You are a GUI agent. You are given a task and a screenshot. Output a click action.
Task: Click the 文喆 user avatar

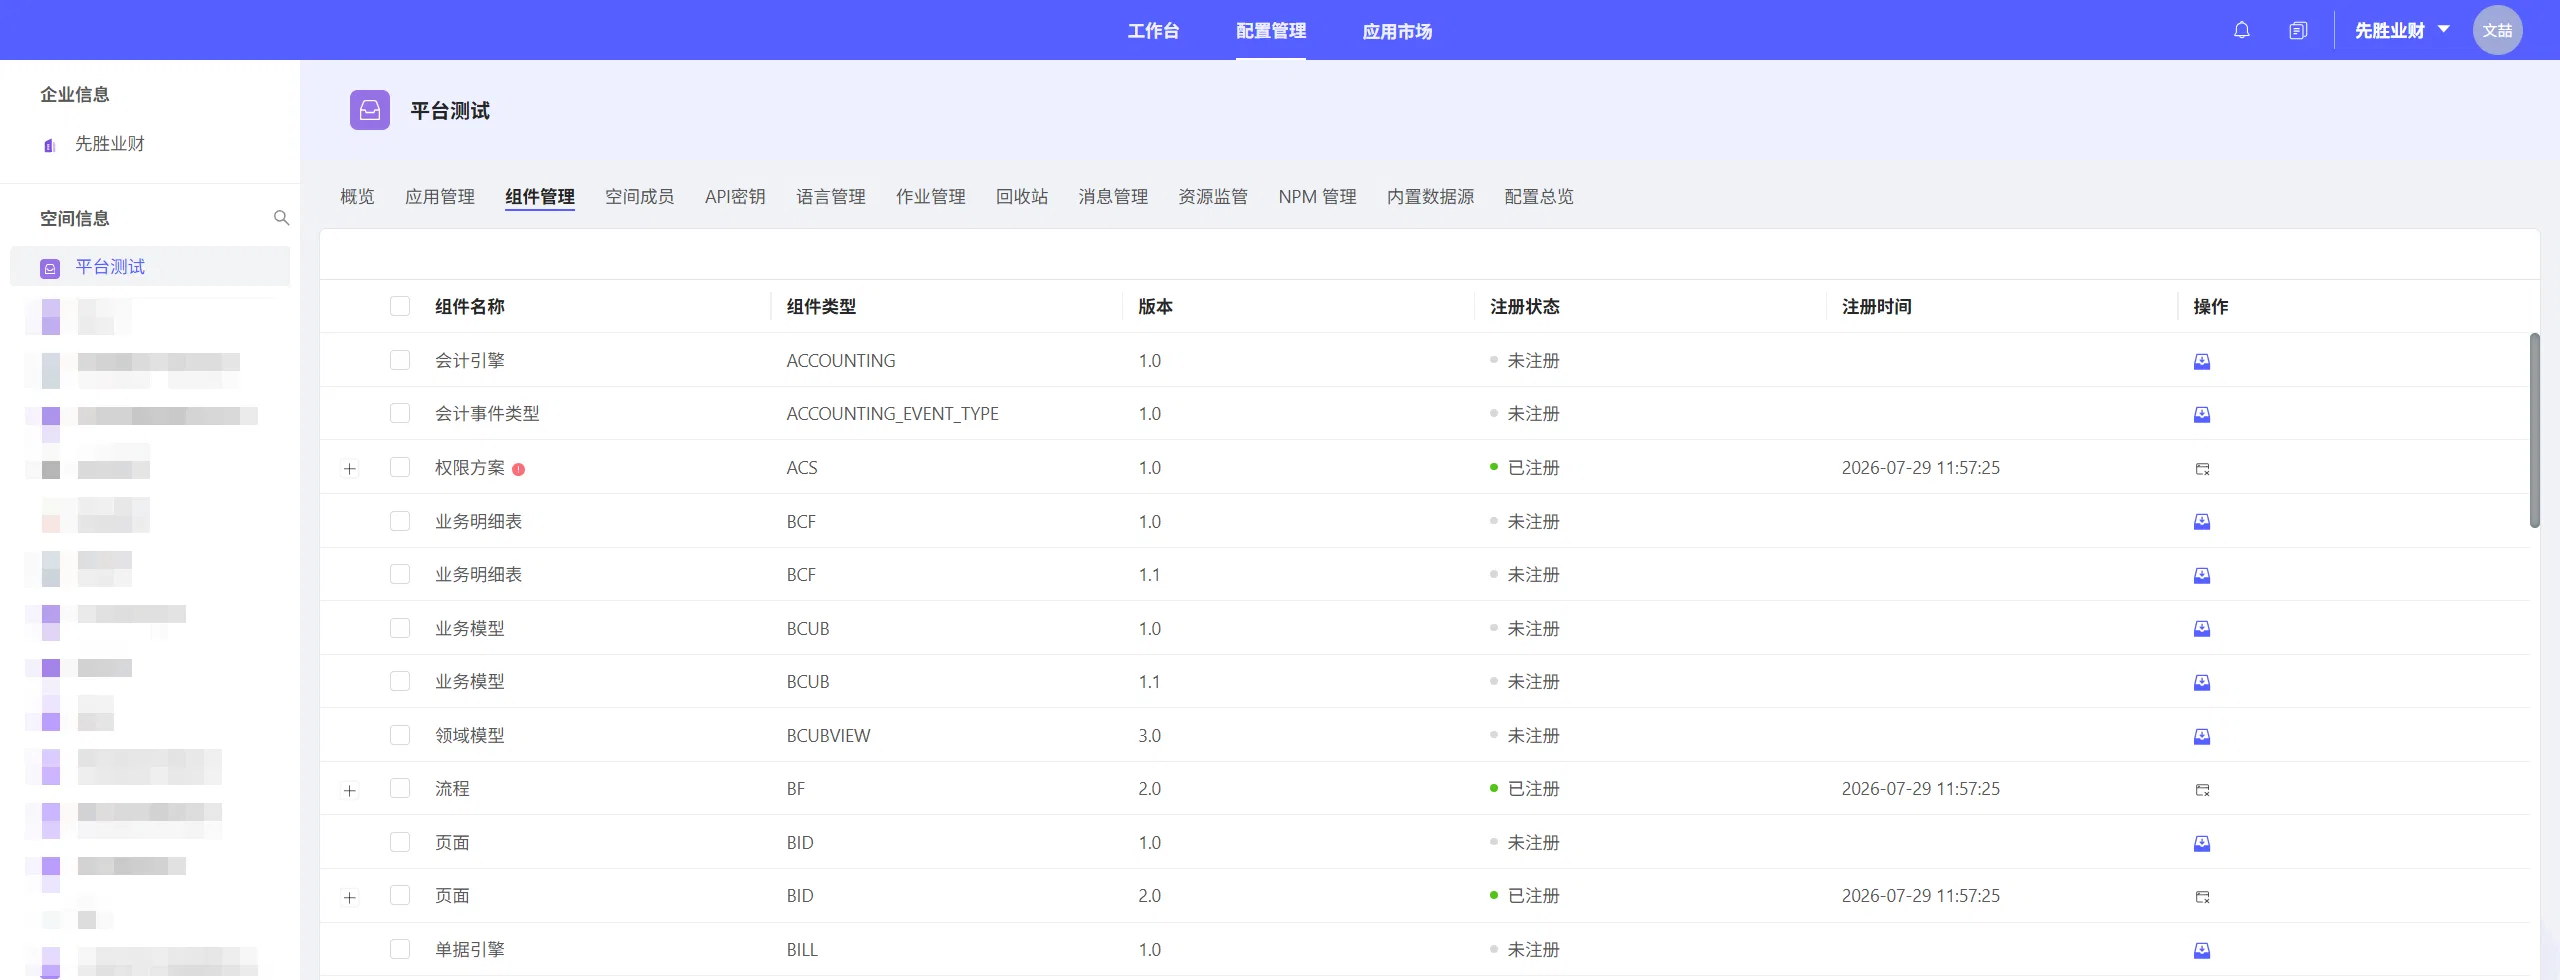coord(2497,30)
